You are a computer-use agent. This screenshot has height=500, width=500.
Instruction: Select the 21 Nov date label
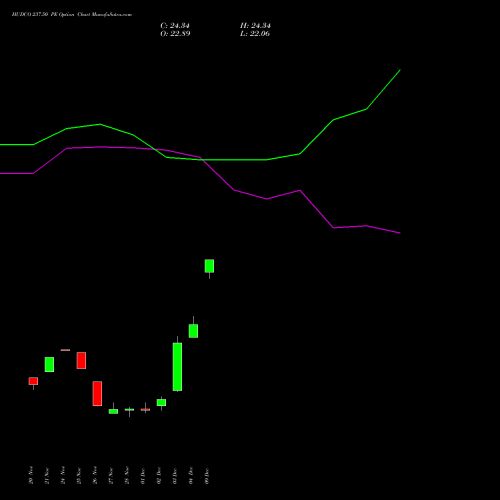coord(47,475)
